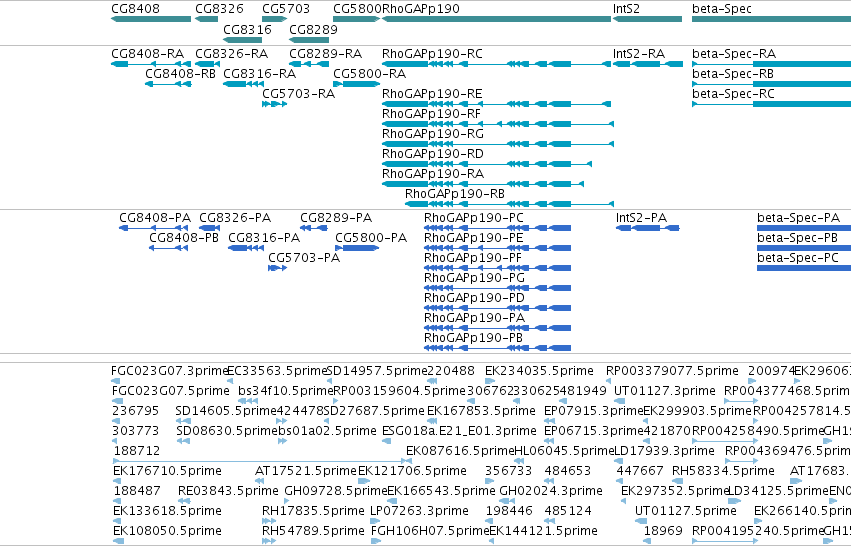Click protein CG8289-PA
Viewport: 851px width, 546px height.
pos(336,218)
